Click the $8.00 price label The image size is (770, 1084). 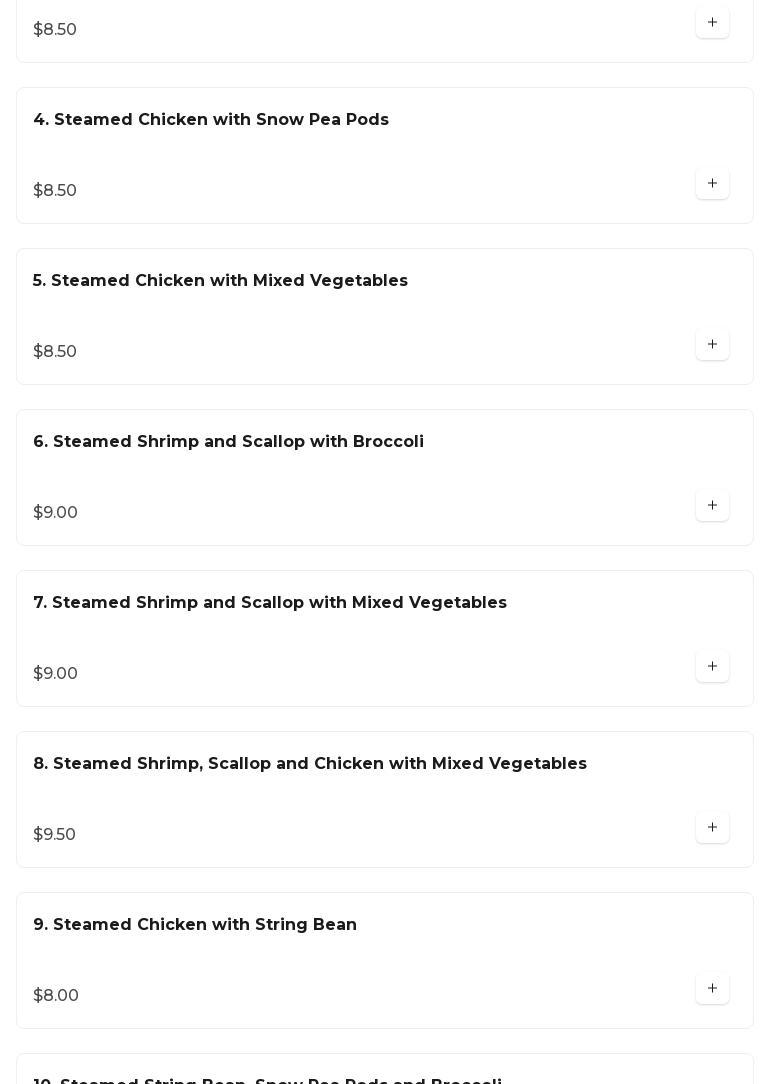tap(56, 996)
